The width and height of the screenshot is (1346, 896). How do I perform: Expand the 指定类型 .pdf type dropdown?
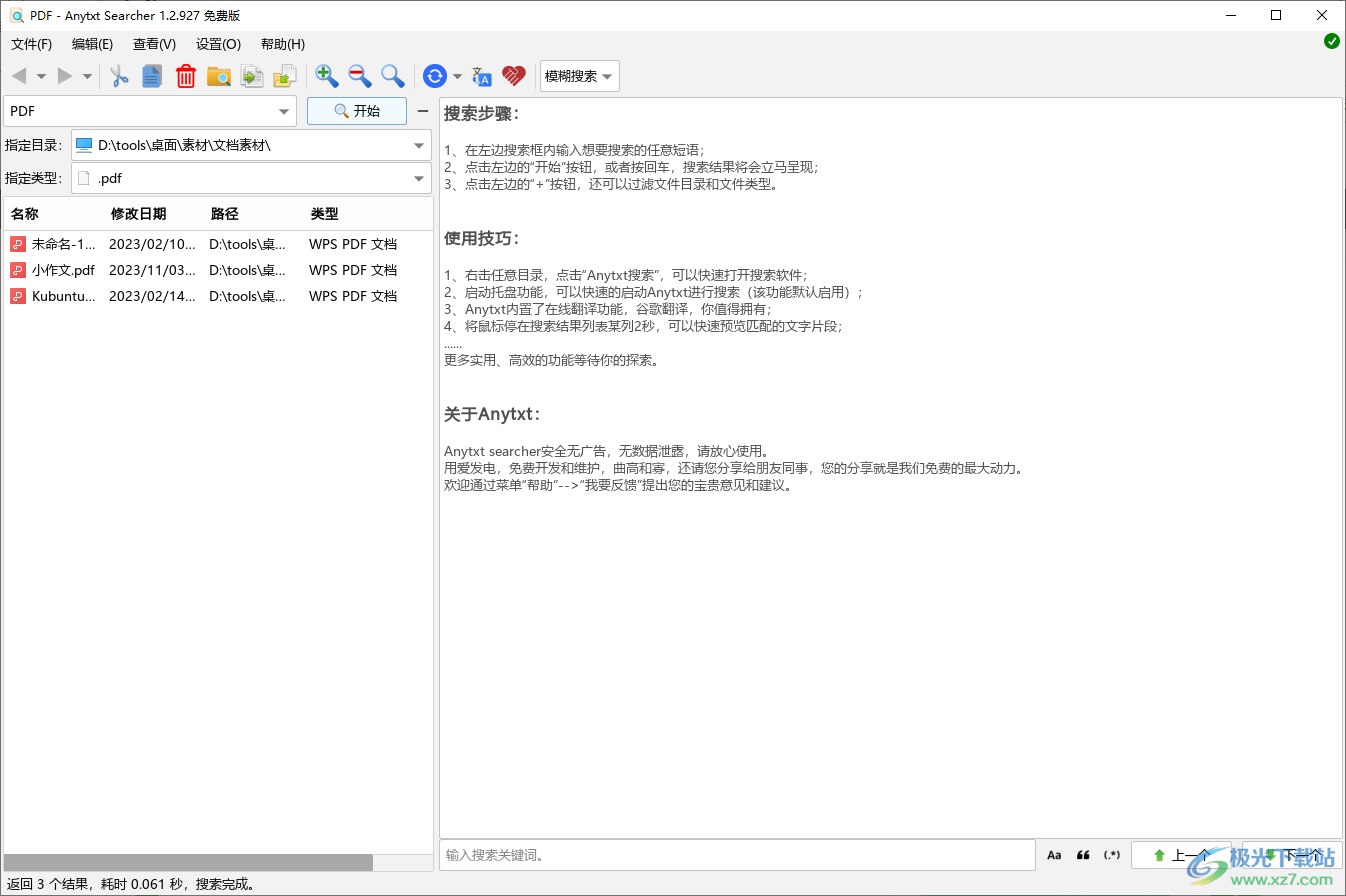tap(419, 179)
